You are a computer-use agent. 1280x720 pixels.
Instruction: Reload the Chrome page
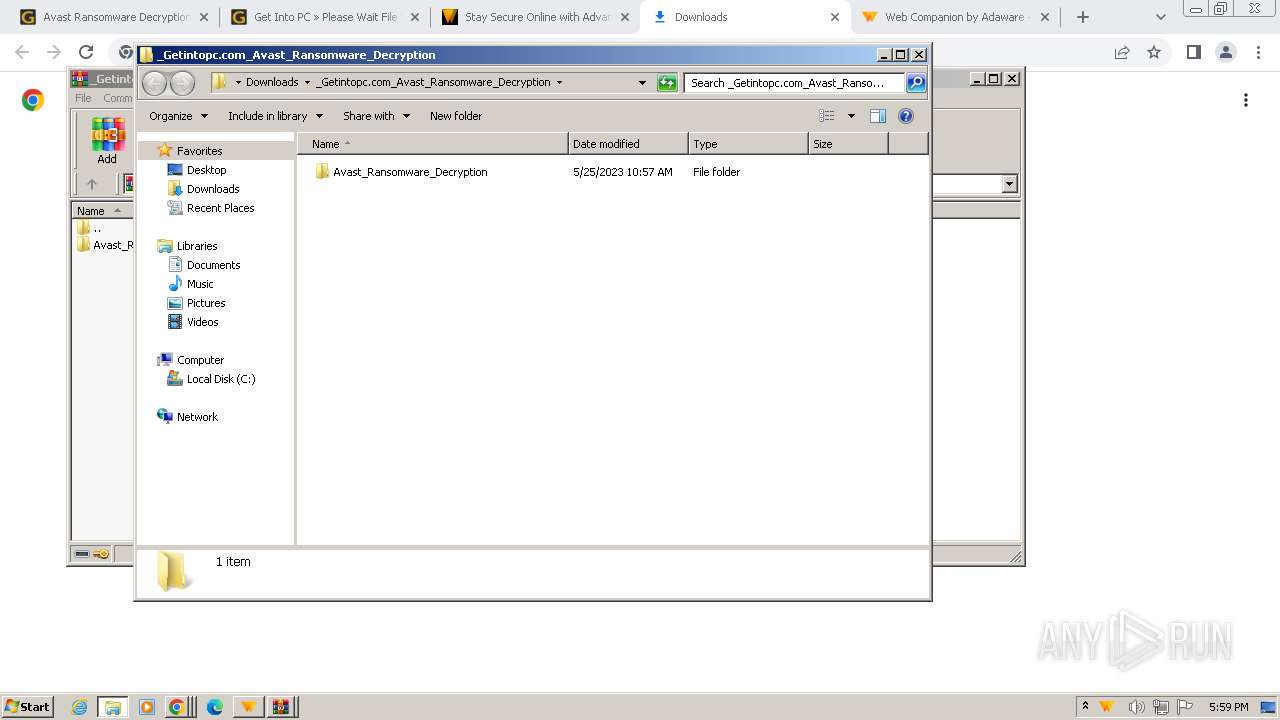[86, 52]
